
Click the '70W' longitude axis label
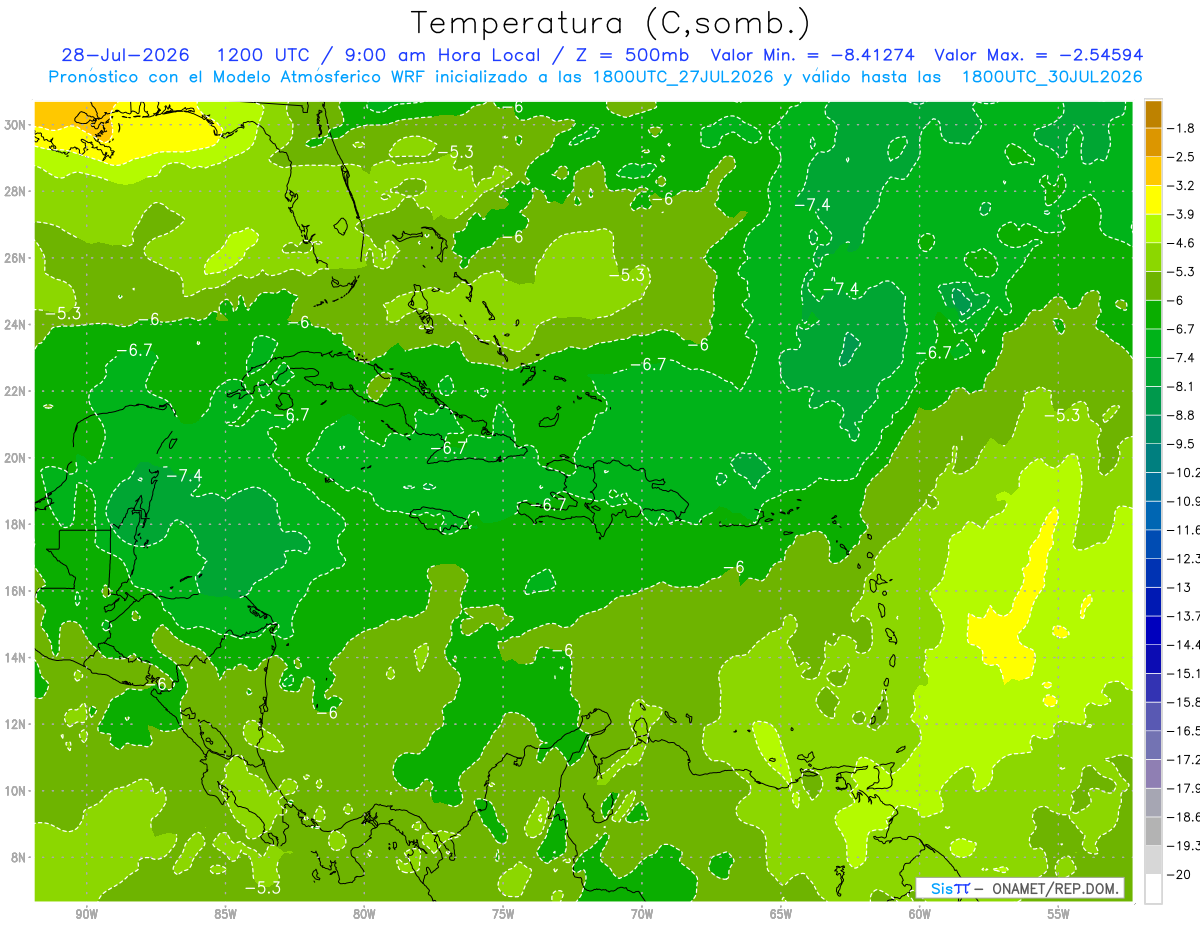pos(642,914)
